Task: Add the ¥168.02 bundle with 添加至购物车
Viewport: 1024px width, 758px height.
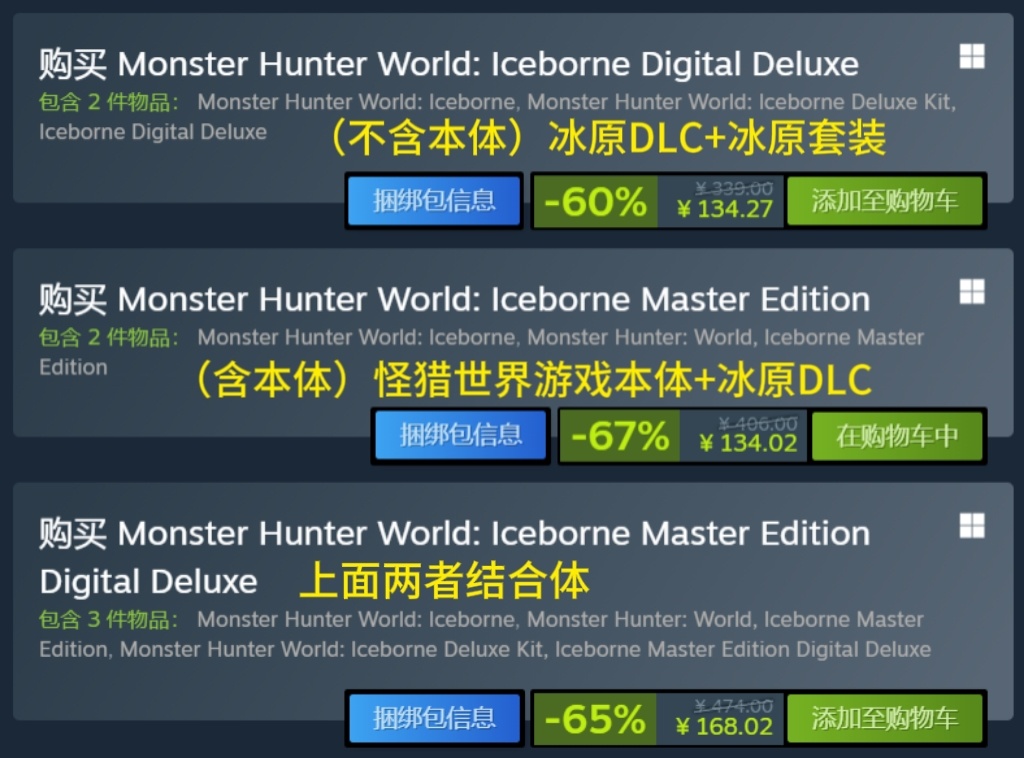Action: click(x=884, y=718)
